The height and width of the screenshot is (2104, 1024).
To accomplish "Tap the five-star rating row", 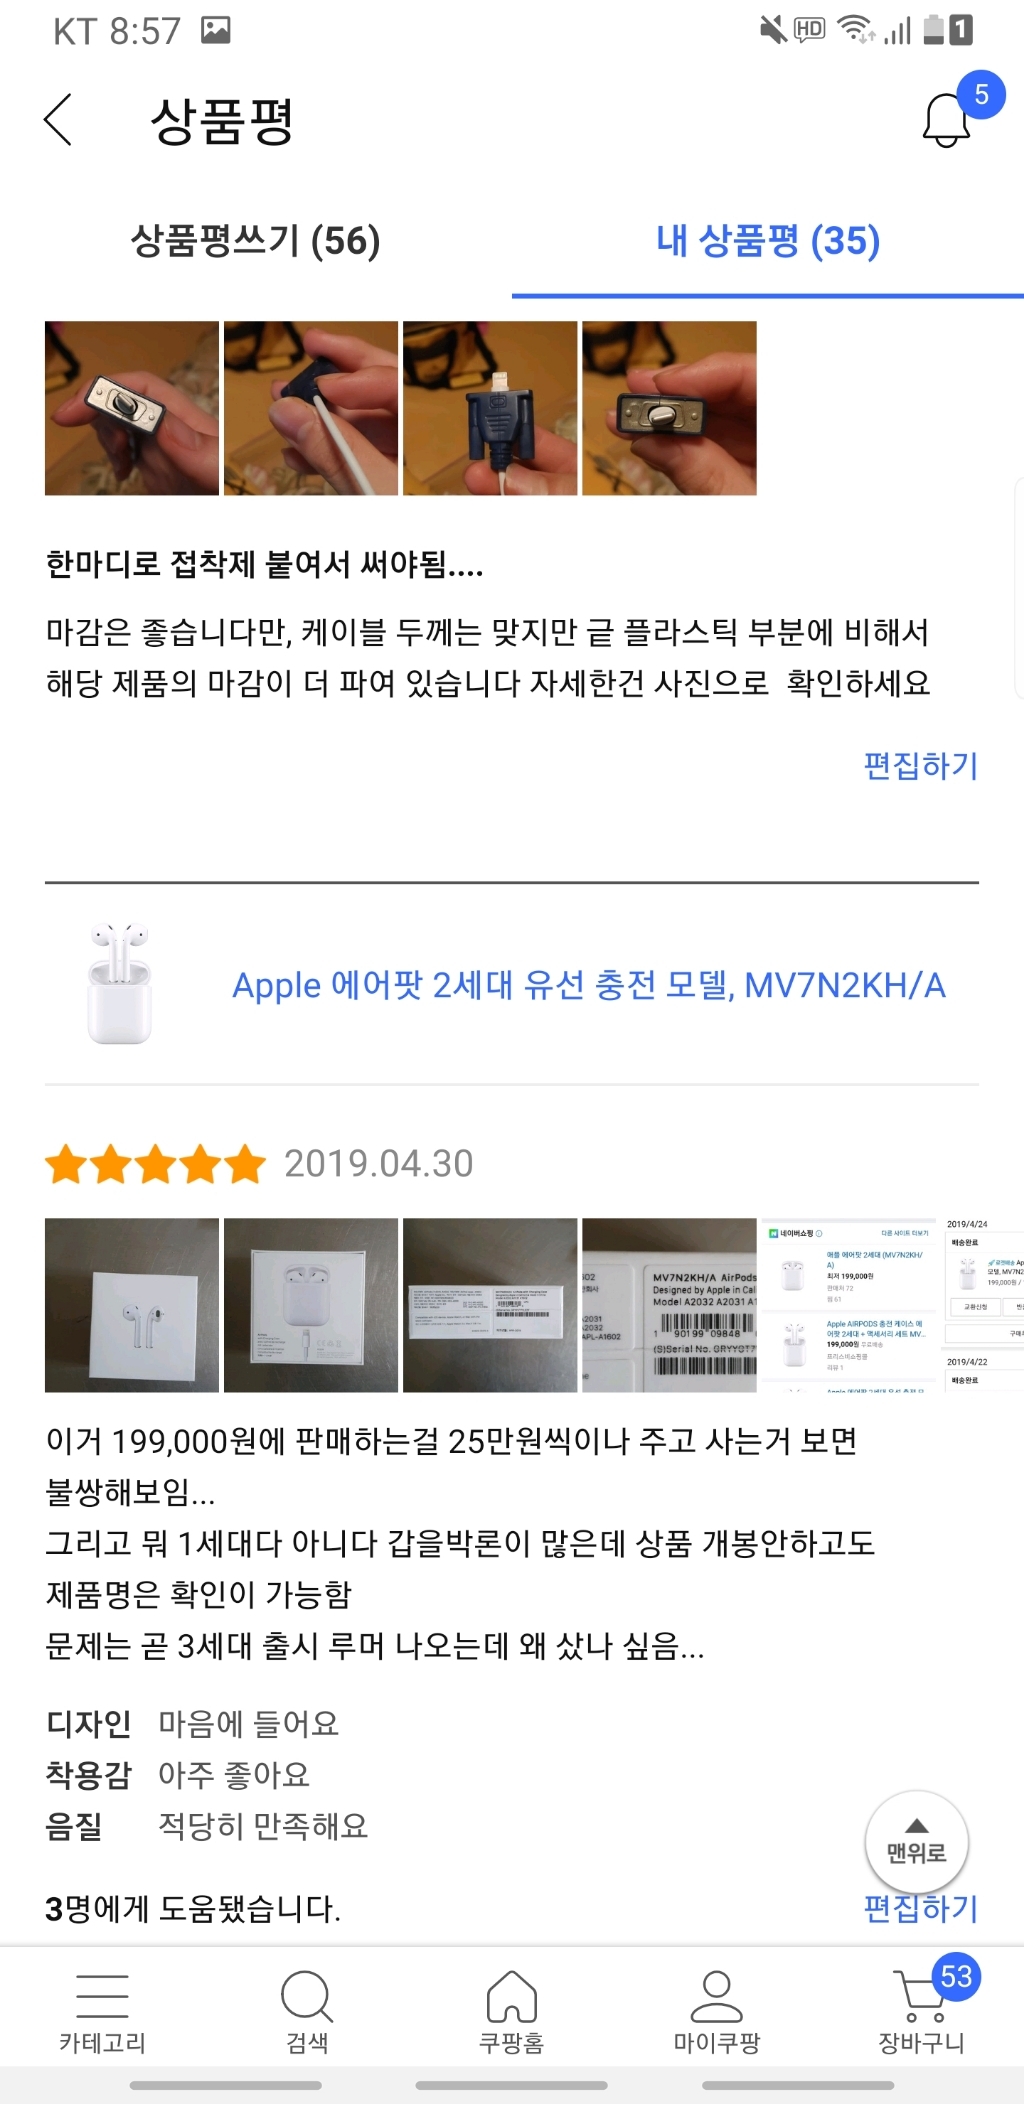I will pos(156,1165).
